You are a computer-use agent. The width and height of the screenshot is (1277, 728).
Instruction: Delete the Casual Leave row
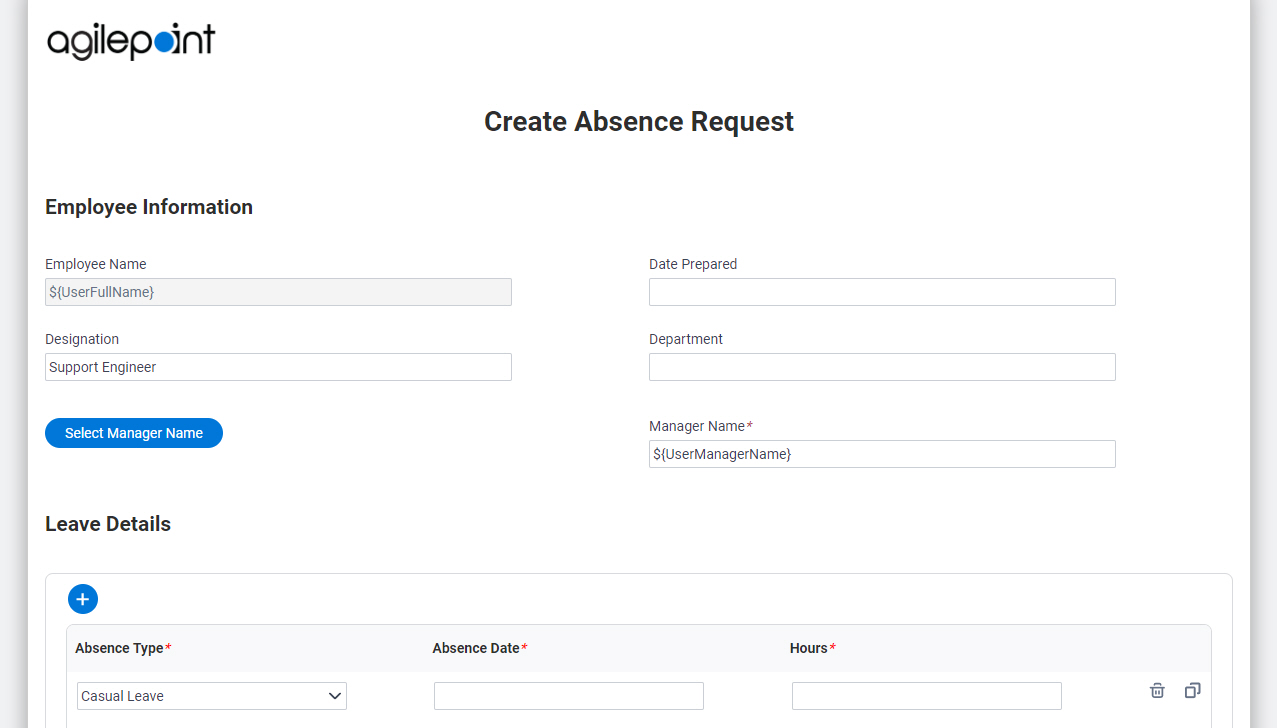pyautogui.click(x=1157, y=690)
